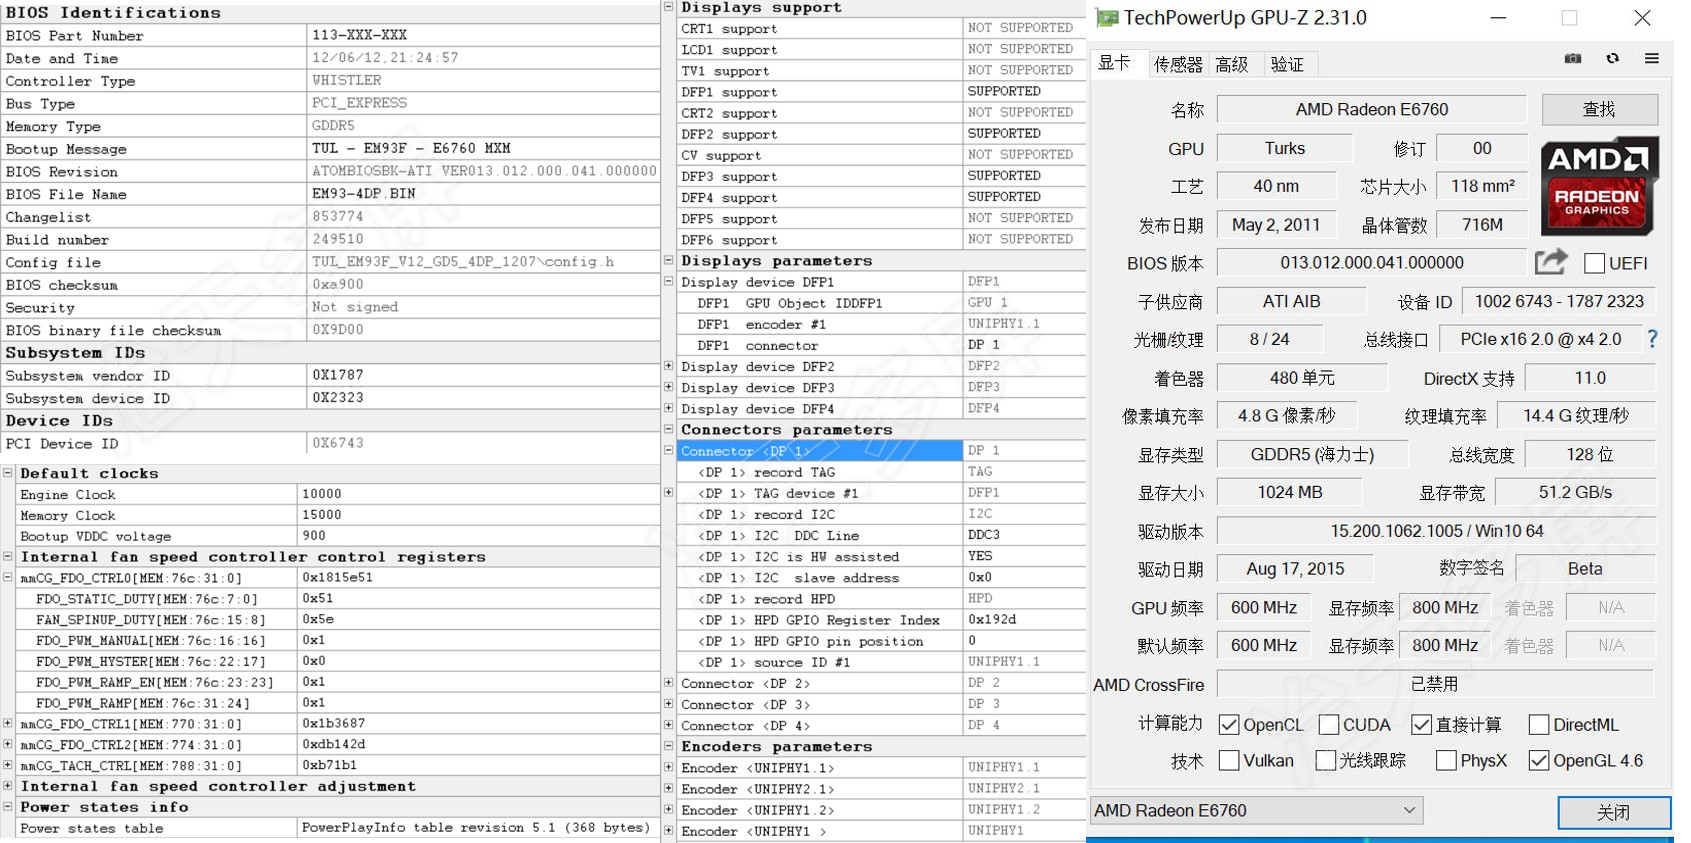Toggle the UEFI checkbox
The height and width of the screenshot is (843, 1691).
pyautogui.click(x=1595, y=263)
